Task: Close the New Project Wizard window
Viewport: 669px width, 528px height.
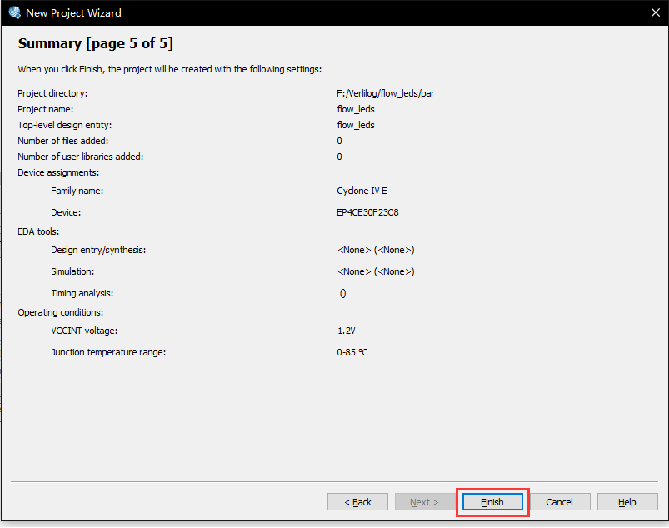Action: pos(656,13)
